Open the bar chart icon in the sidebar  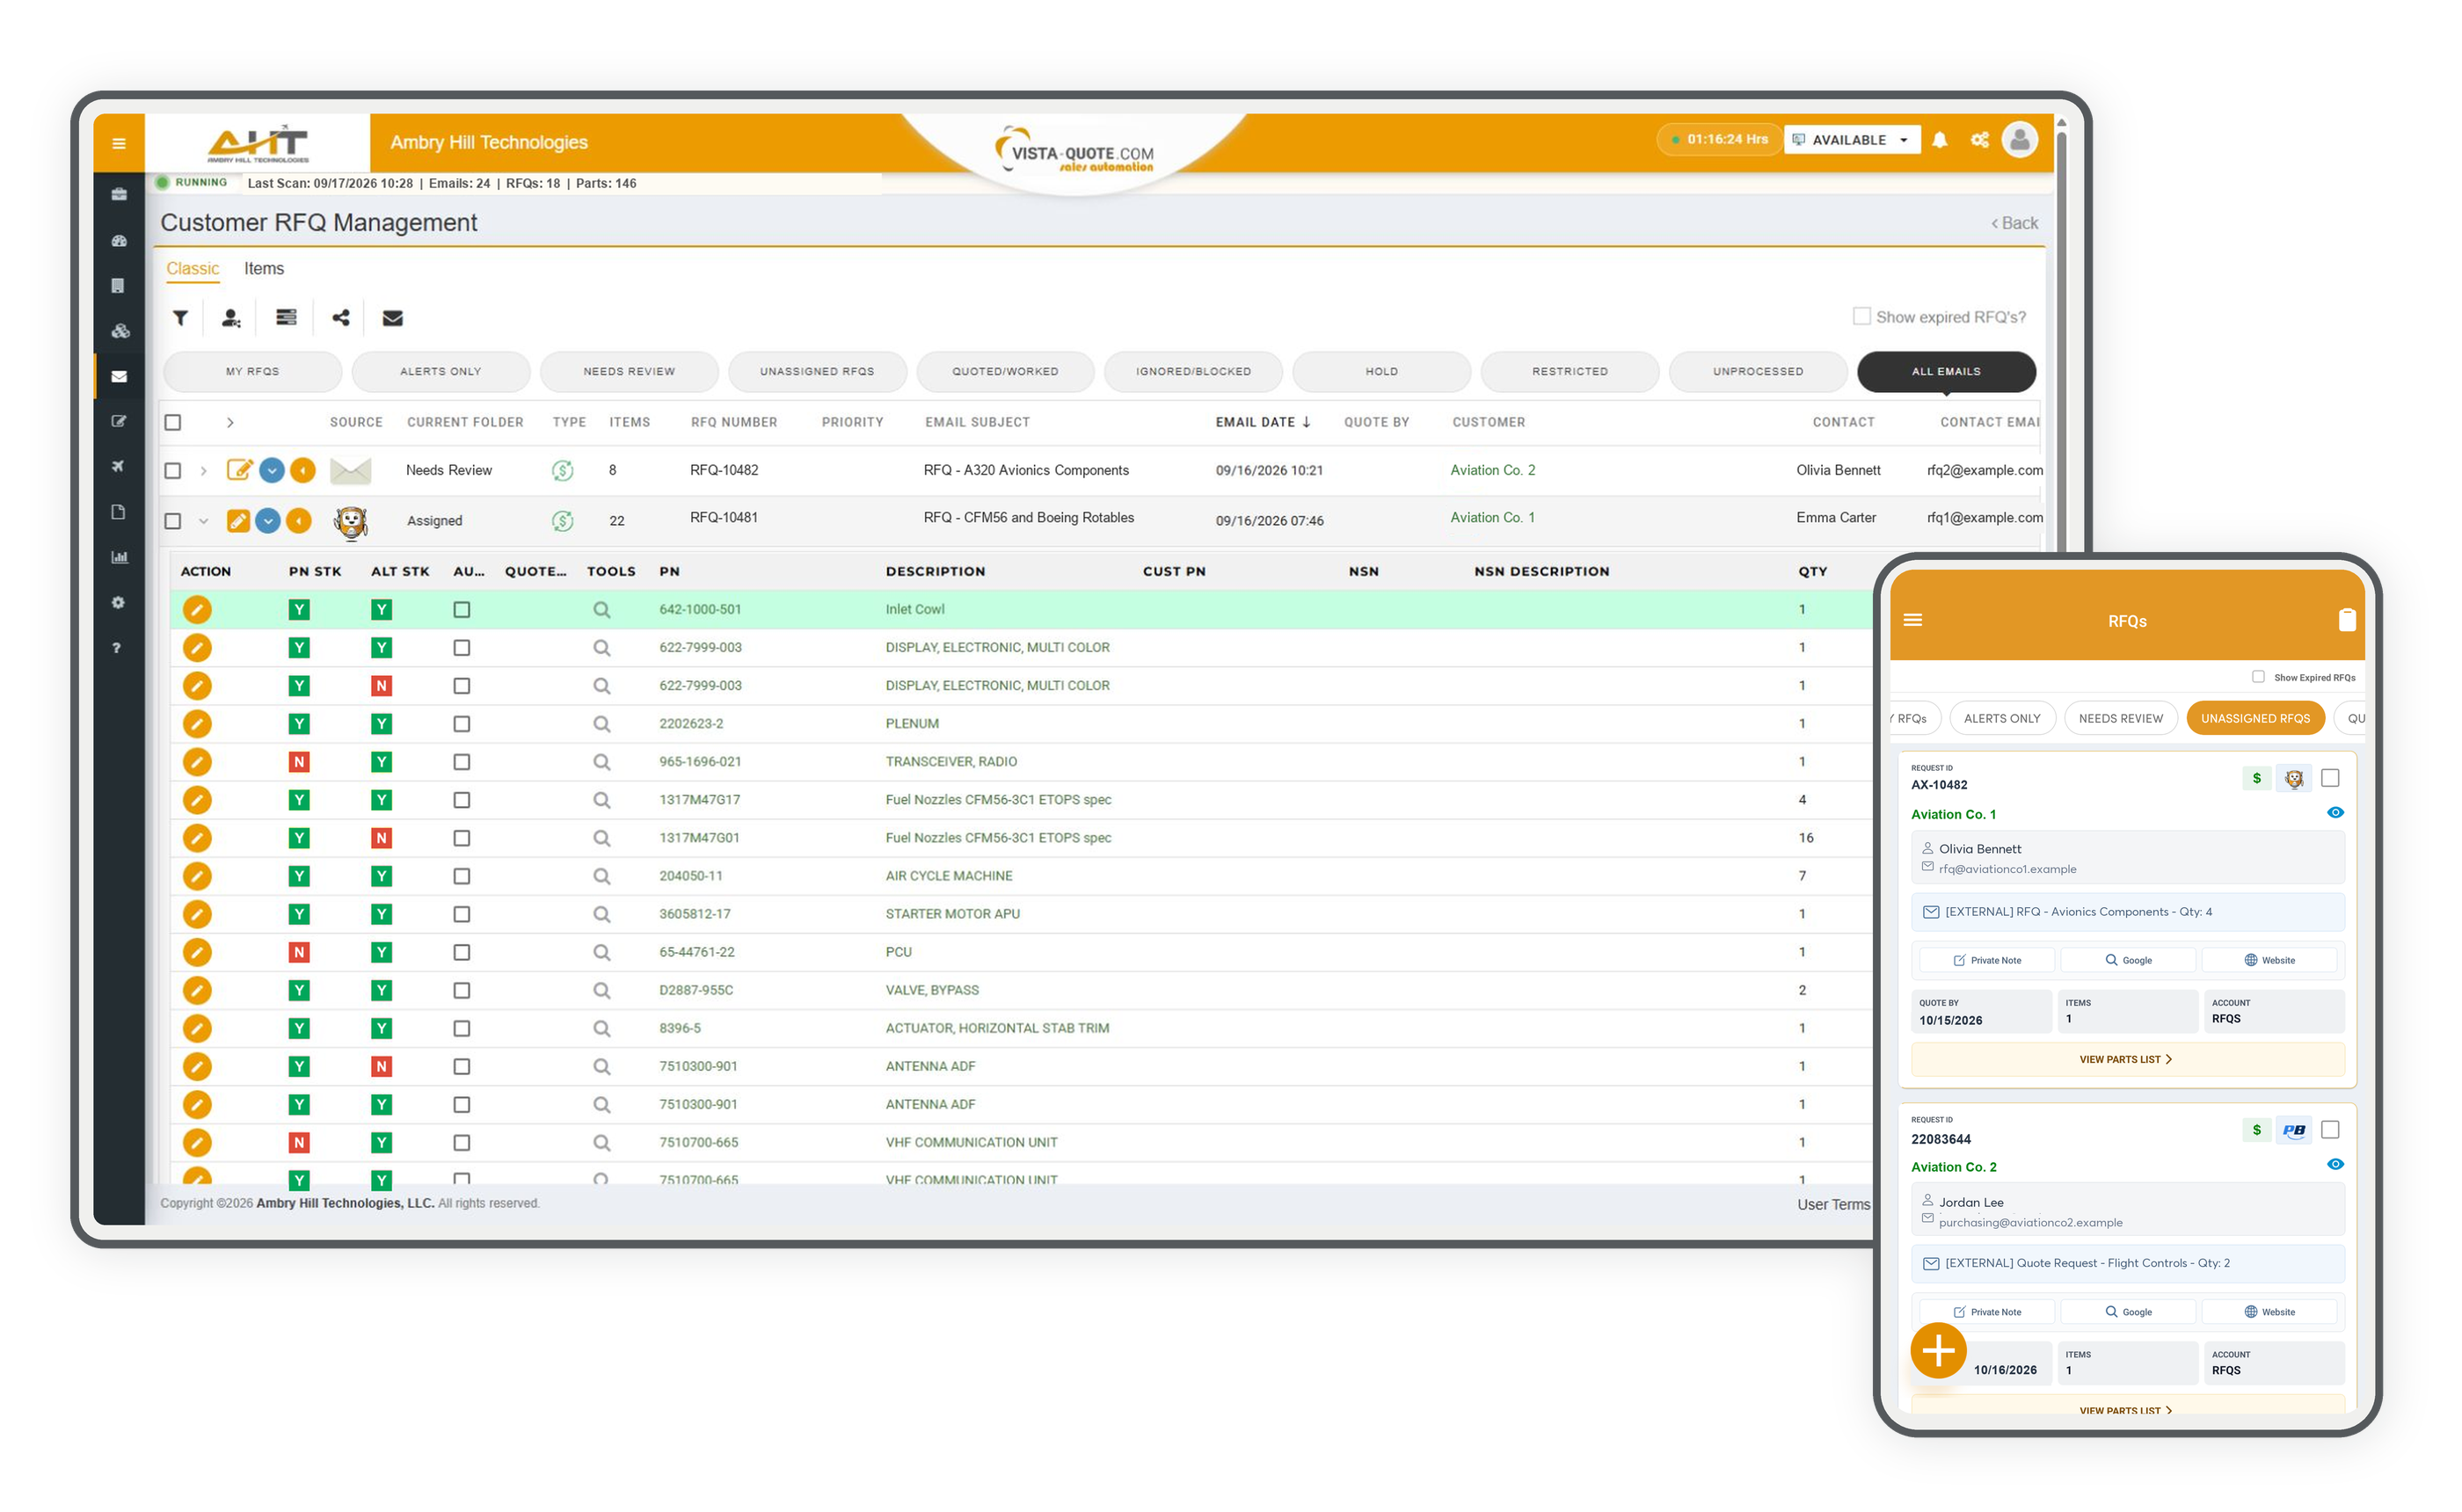pos(119,557)
